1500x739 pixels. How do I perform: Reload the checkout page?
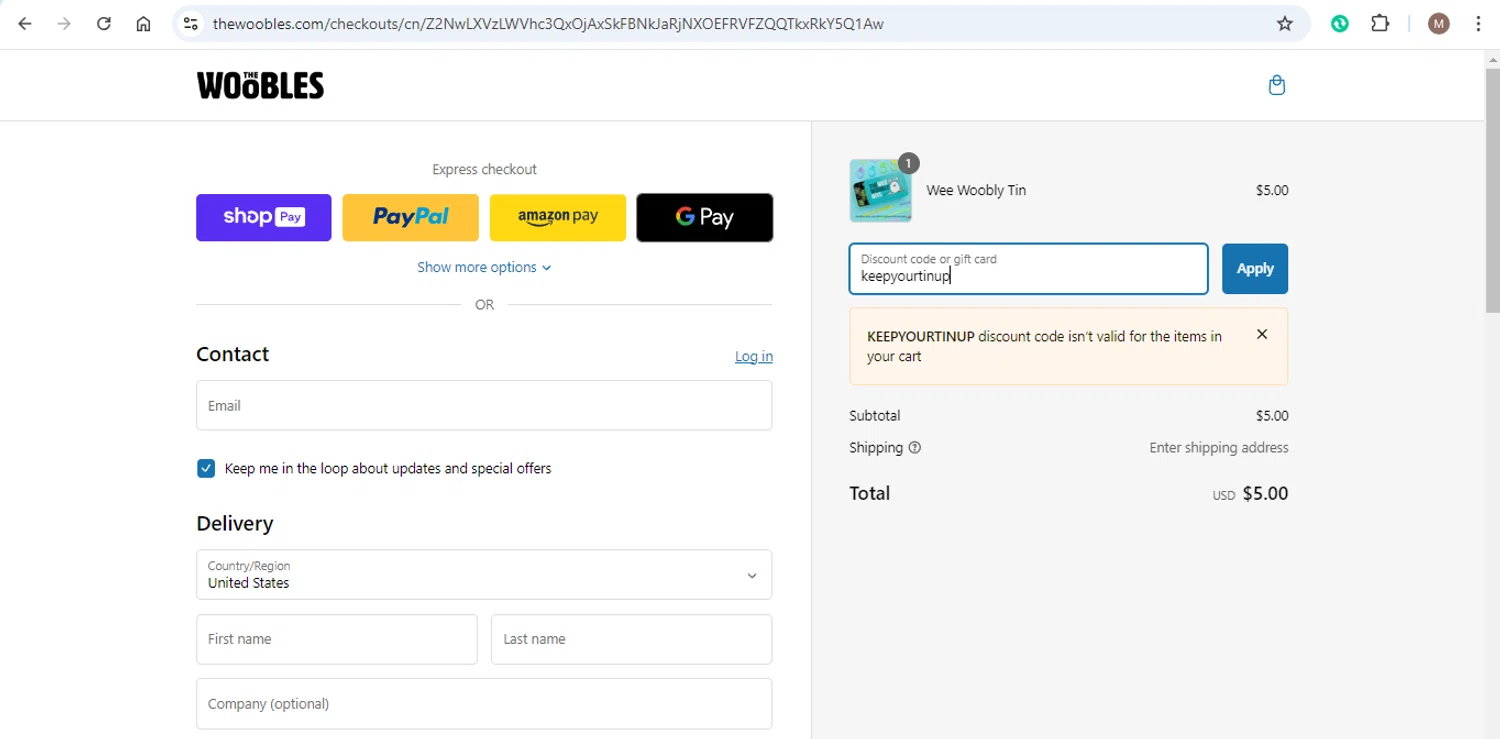104,24
